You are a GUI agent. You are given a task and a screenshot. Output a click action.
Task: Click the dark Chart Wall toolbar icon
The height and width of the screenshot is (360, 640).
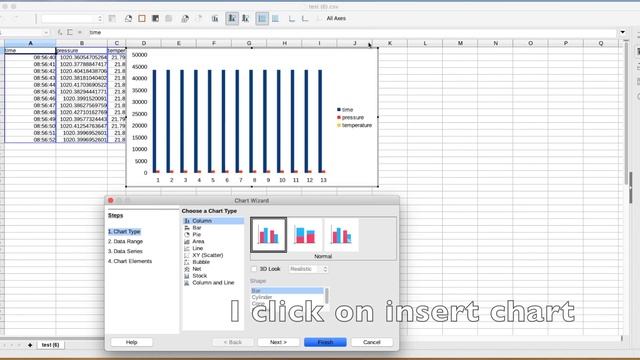pyautogui.click(x=155, y=18)
